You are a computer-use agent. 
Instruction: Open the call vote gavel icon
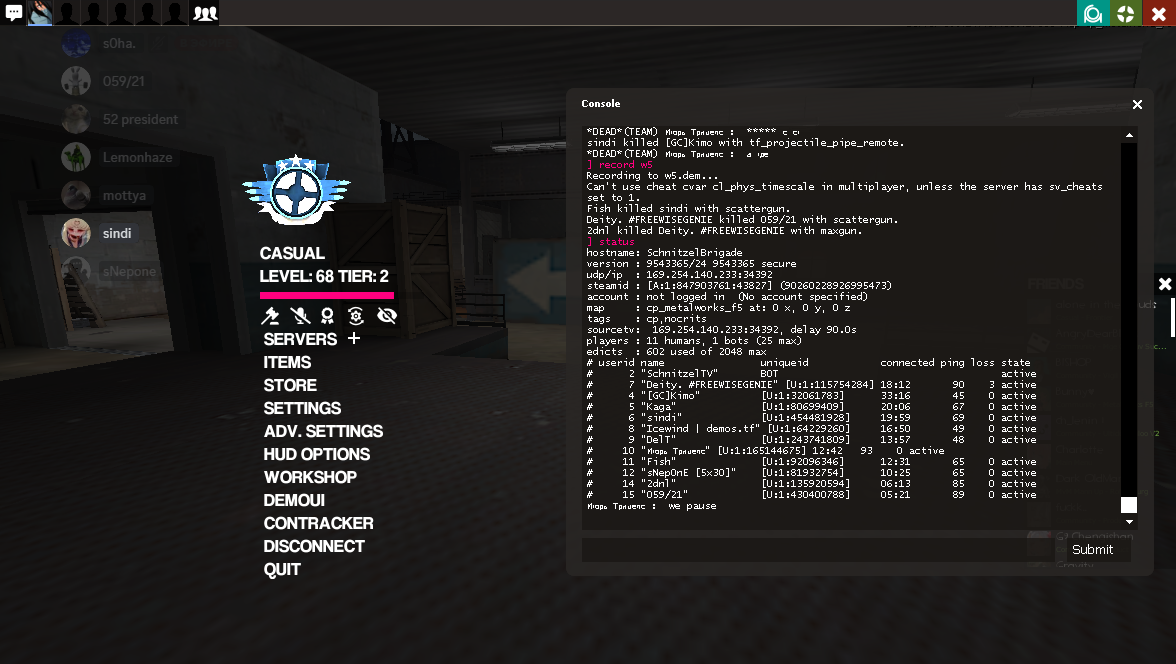pyautogui.click(x=270, y=316)
